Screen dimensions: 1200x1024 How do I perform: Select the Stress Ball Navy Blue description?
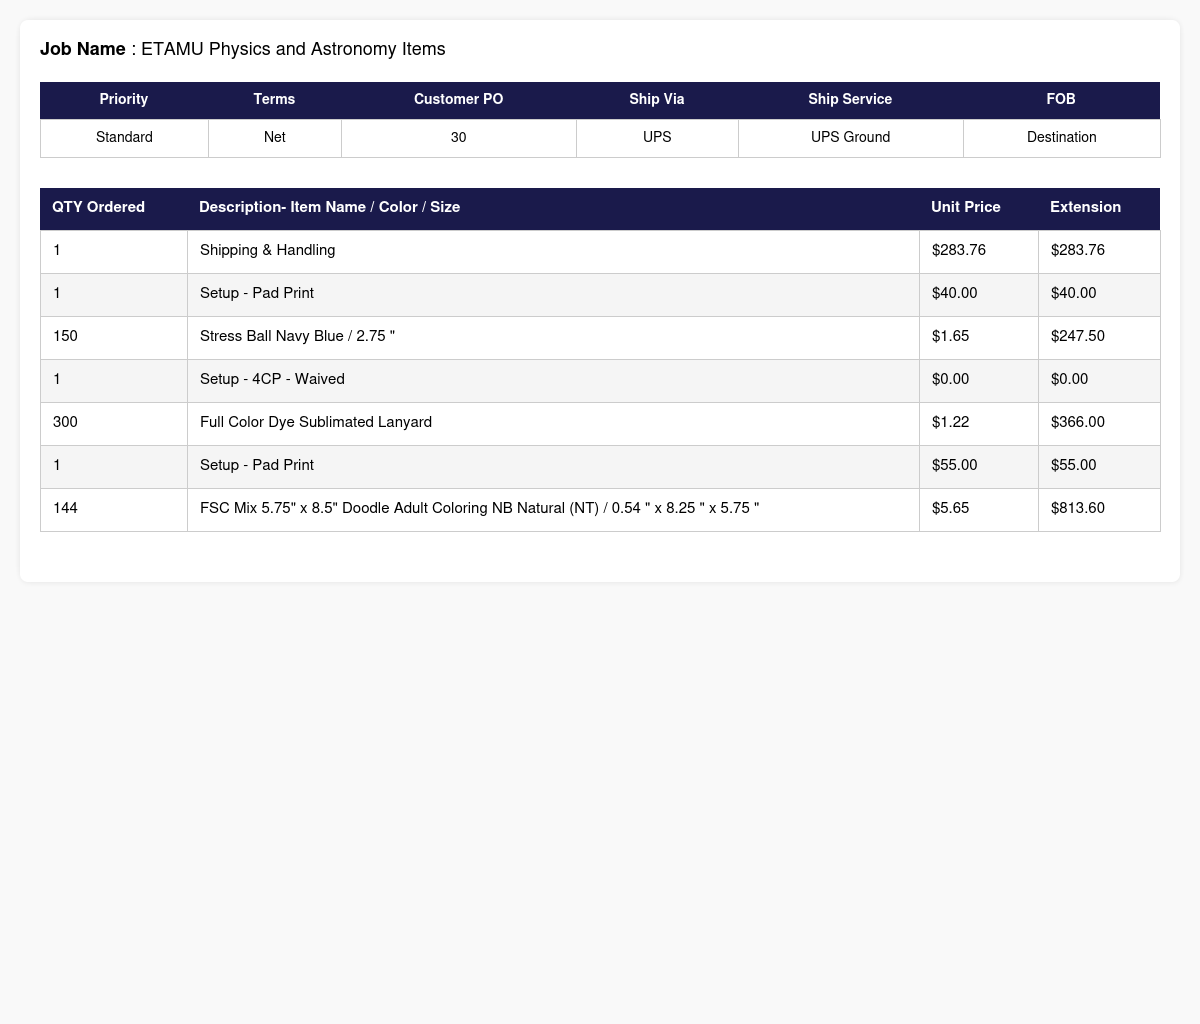coord(297,336)
